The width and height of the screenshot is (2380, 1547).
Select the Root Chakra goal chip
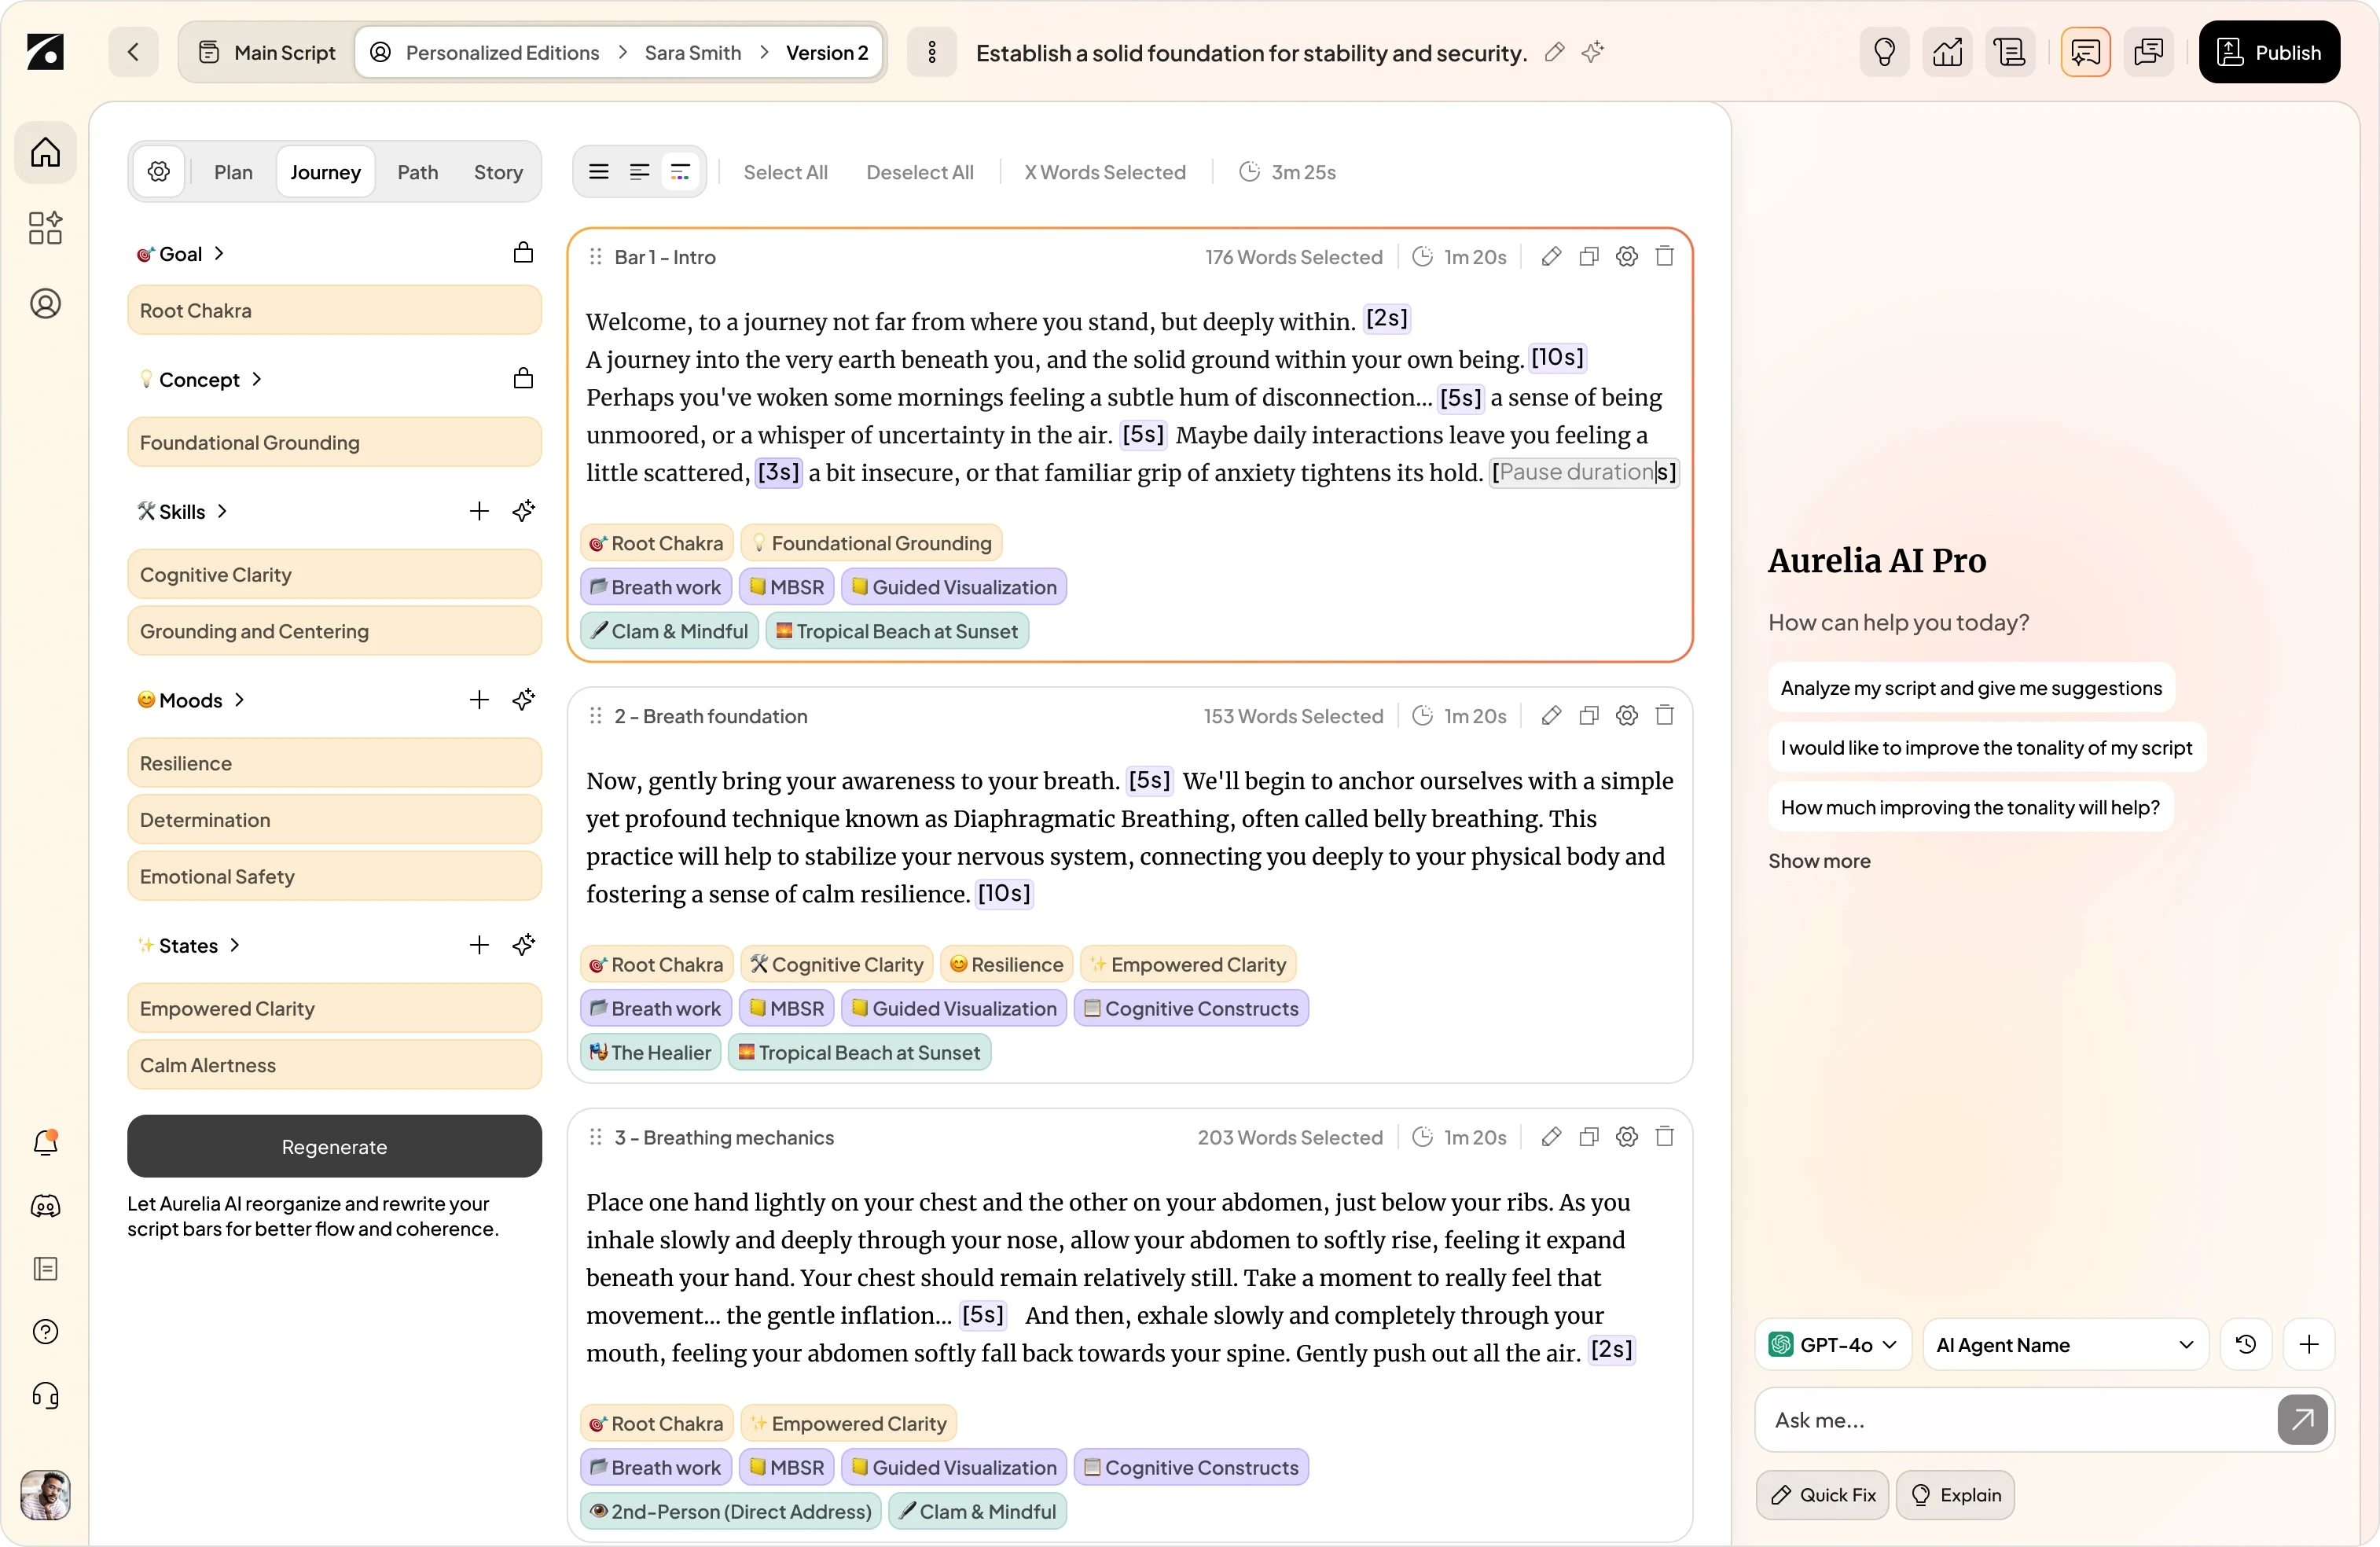(x=334, y=310)
